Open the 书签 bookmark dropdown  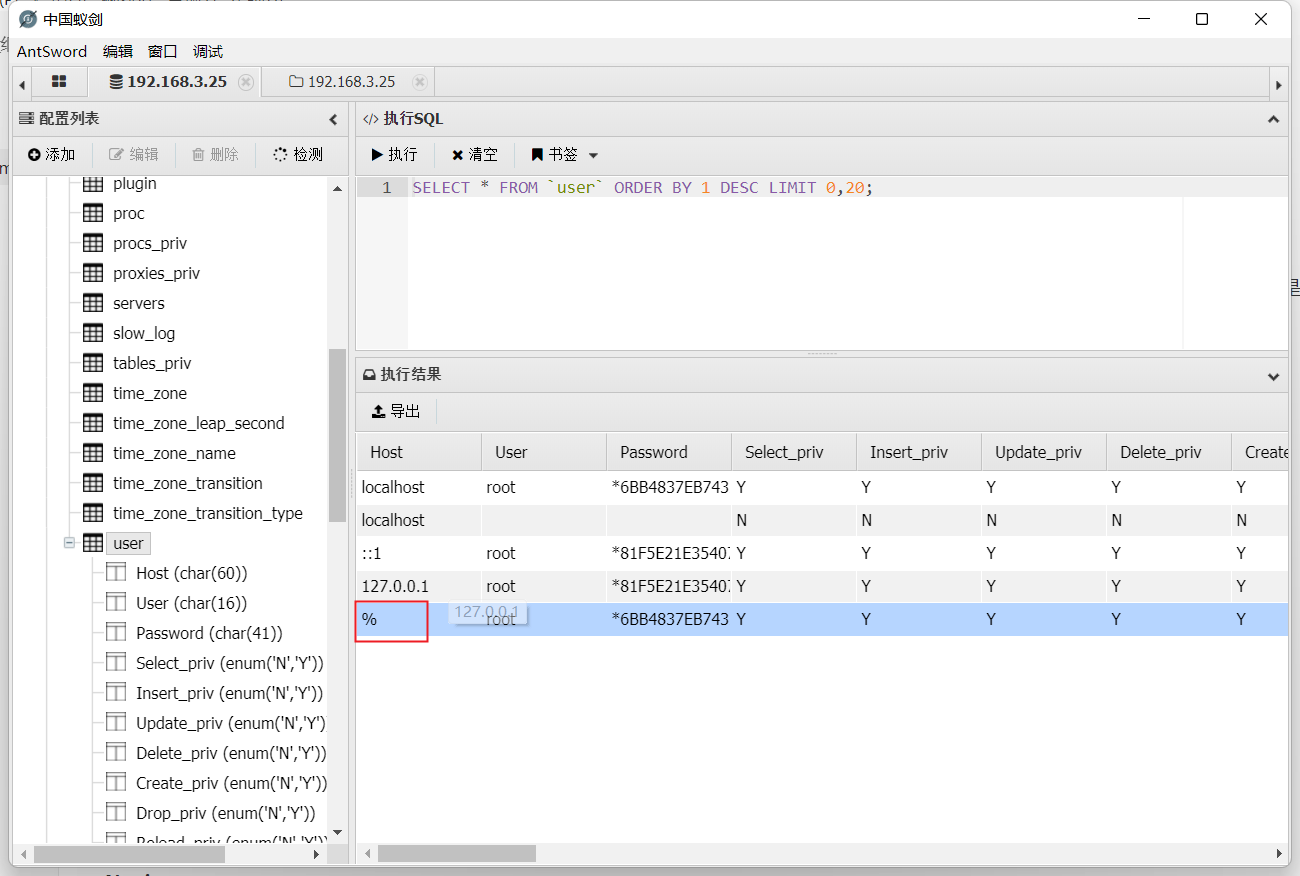(565, 155)
